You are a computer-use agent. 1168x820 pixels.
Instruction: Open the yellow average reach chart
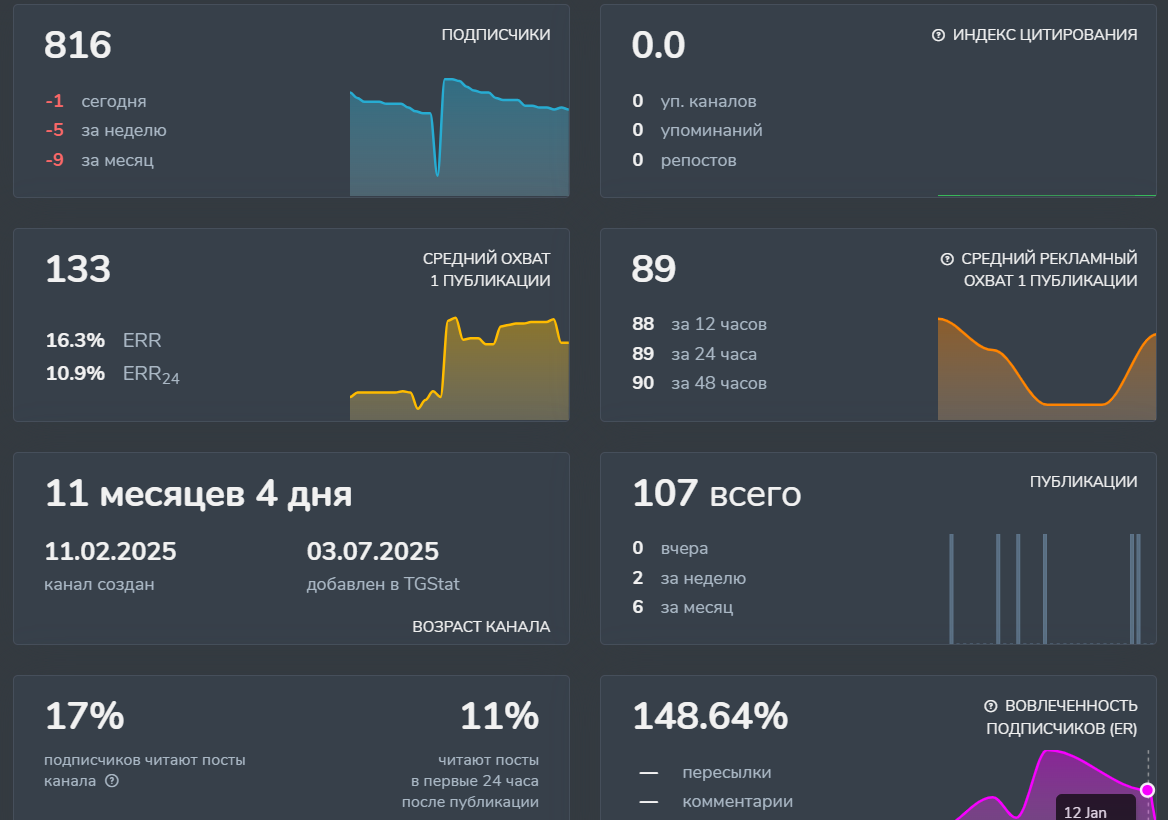point(459,370)
